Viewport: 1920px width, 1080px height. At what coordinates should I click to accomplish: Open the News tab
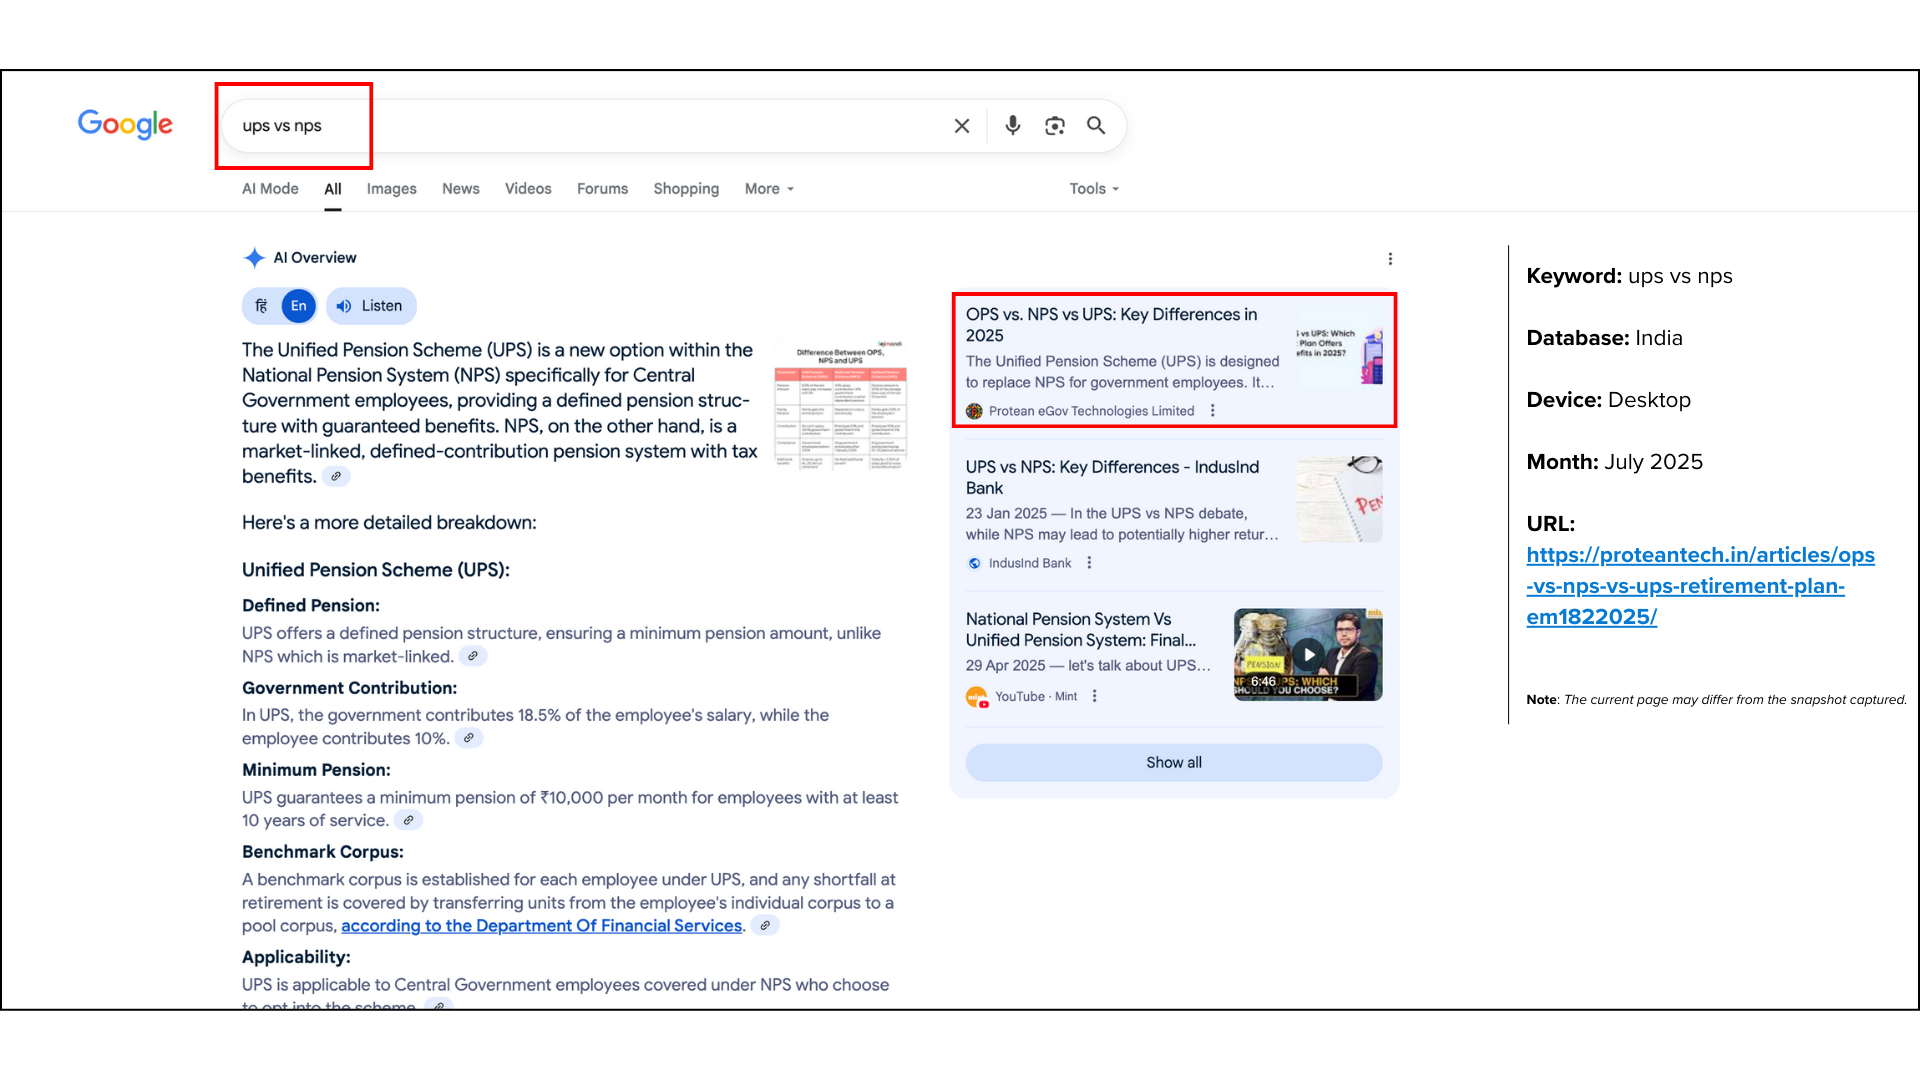(461, 188)
